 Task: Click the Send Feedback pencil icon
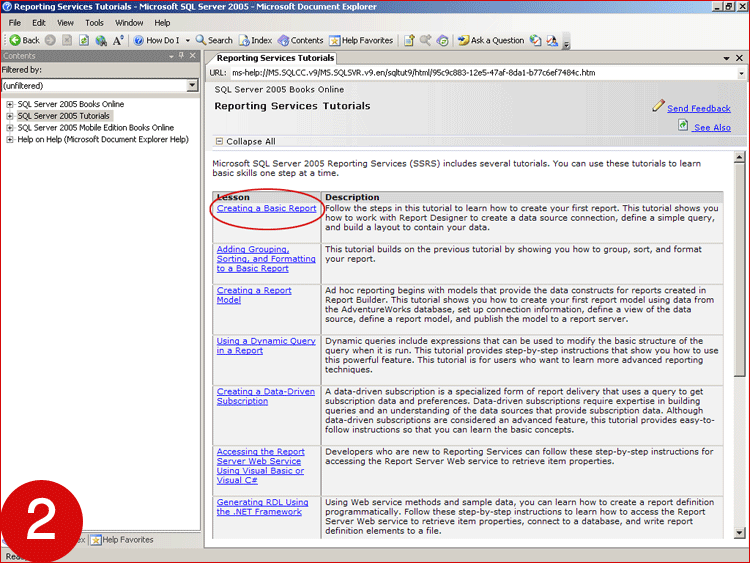click(x=658, y=106)
